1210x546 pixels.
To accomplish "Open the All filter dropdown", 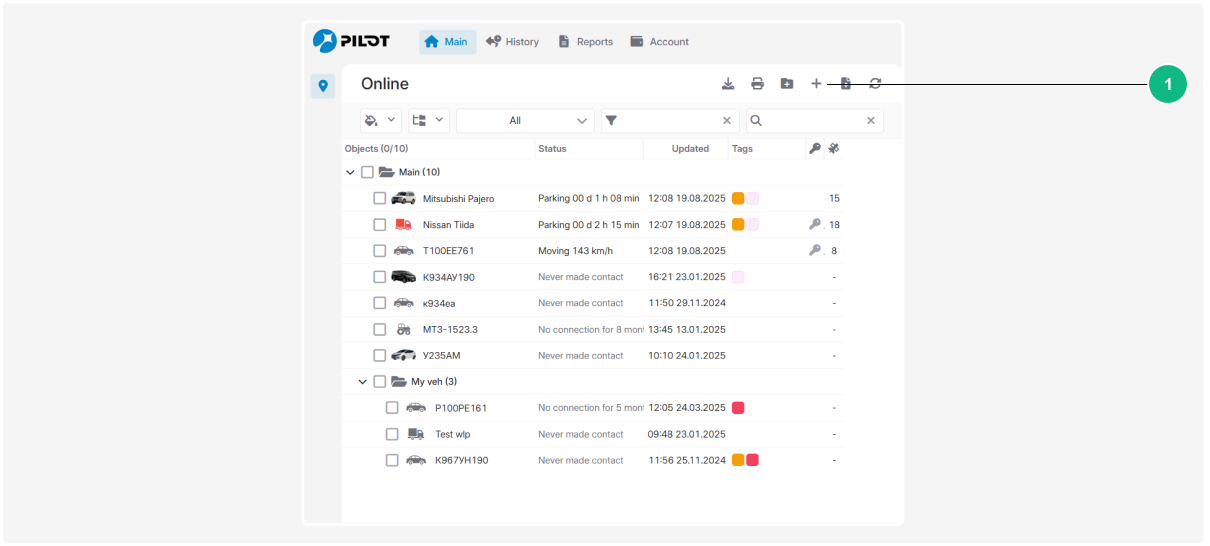I will pyautogui.click(x=525, y=121).
